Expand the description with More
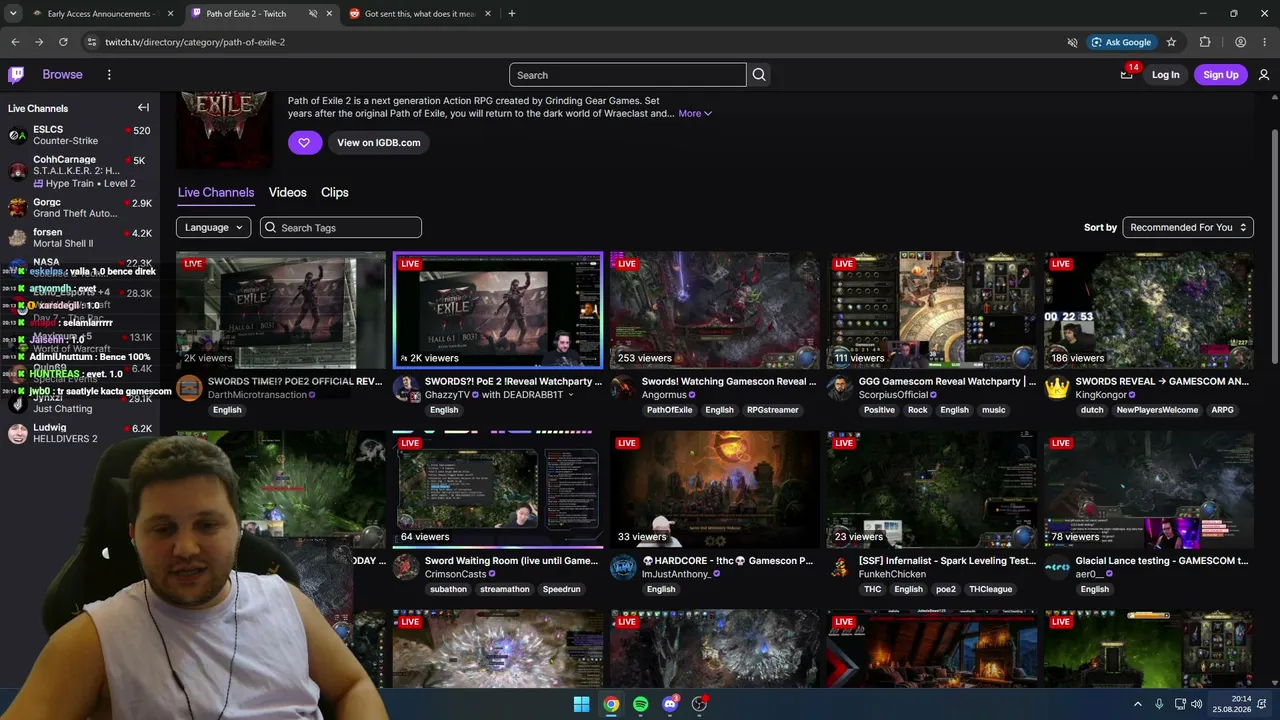This screenshot has width=1280, height=720. [695, 114]
